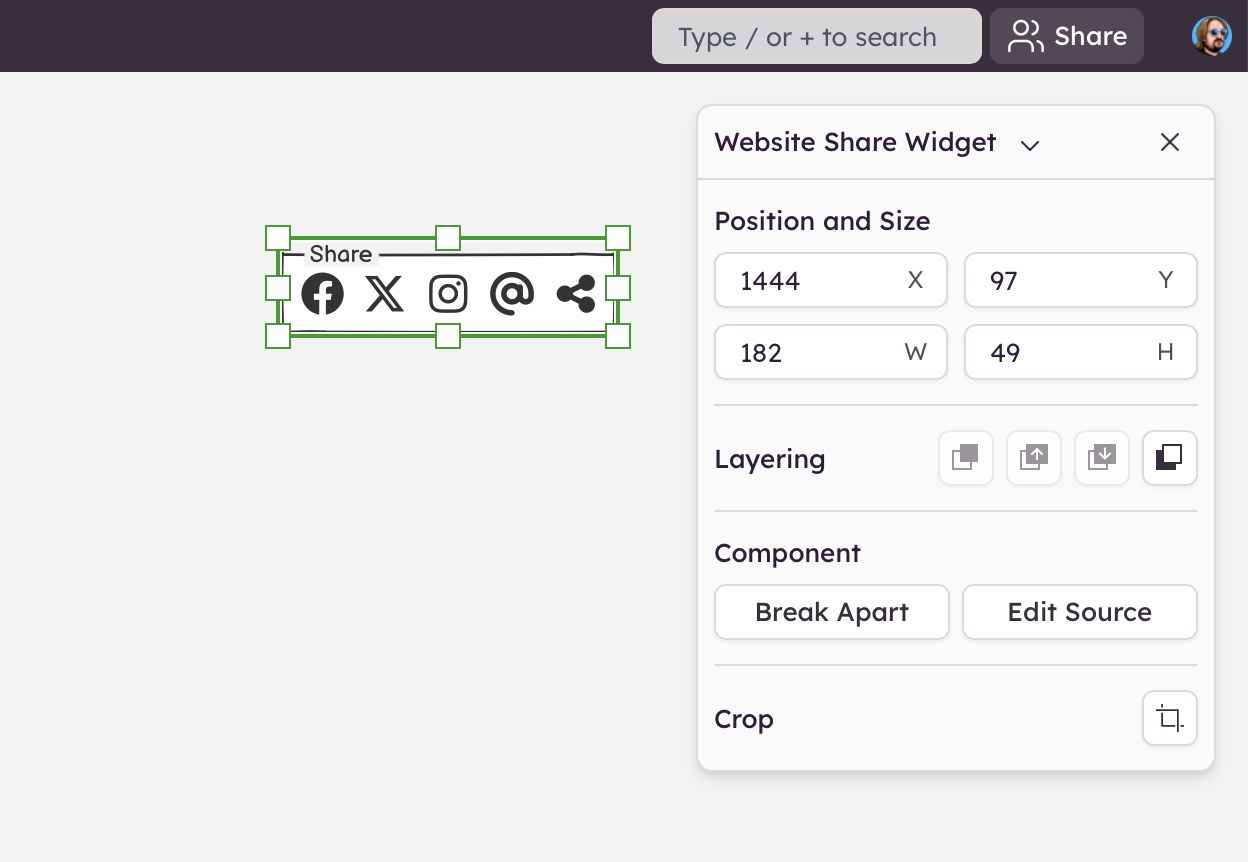Close the Website Share Widget panel

click(1170, 142)
